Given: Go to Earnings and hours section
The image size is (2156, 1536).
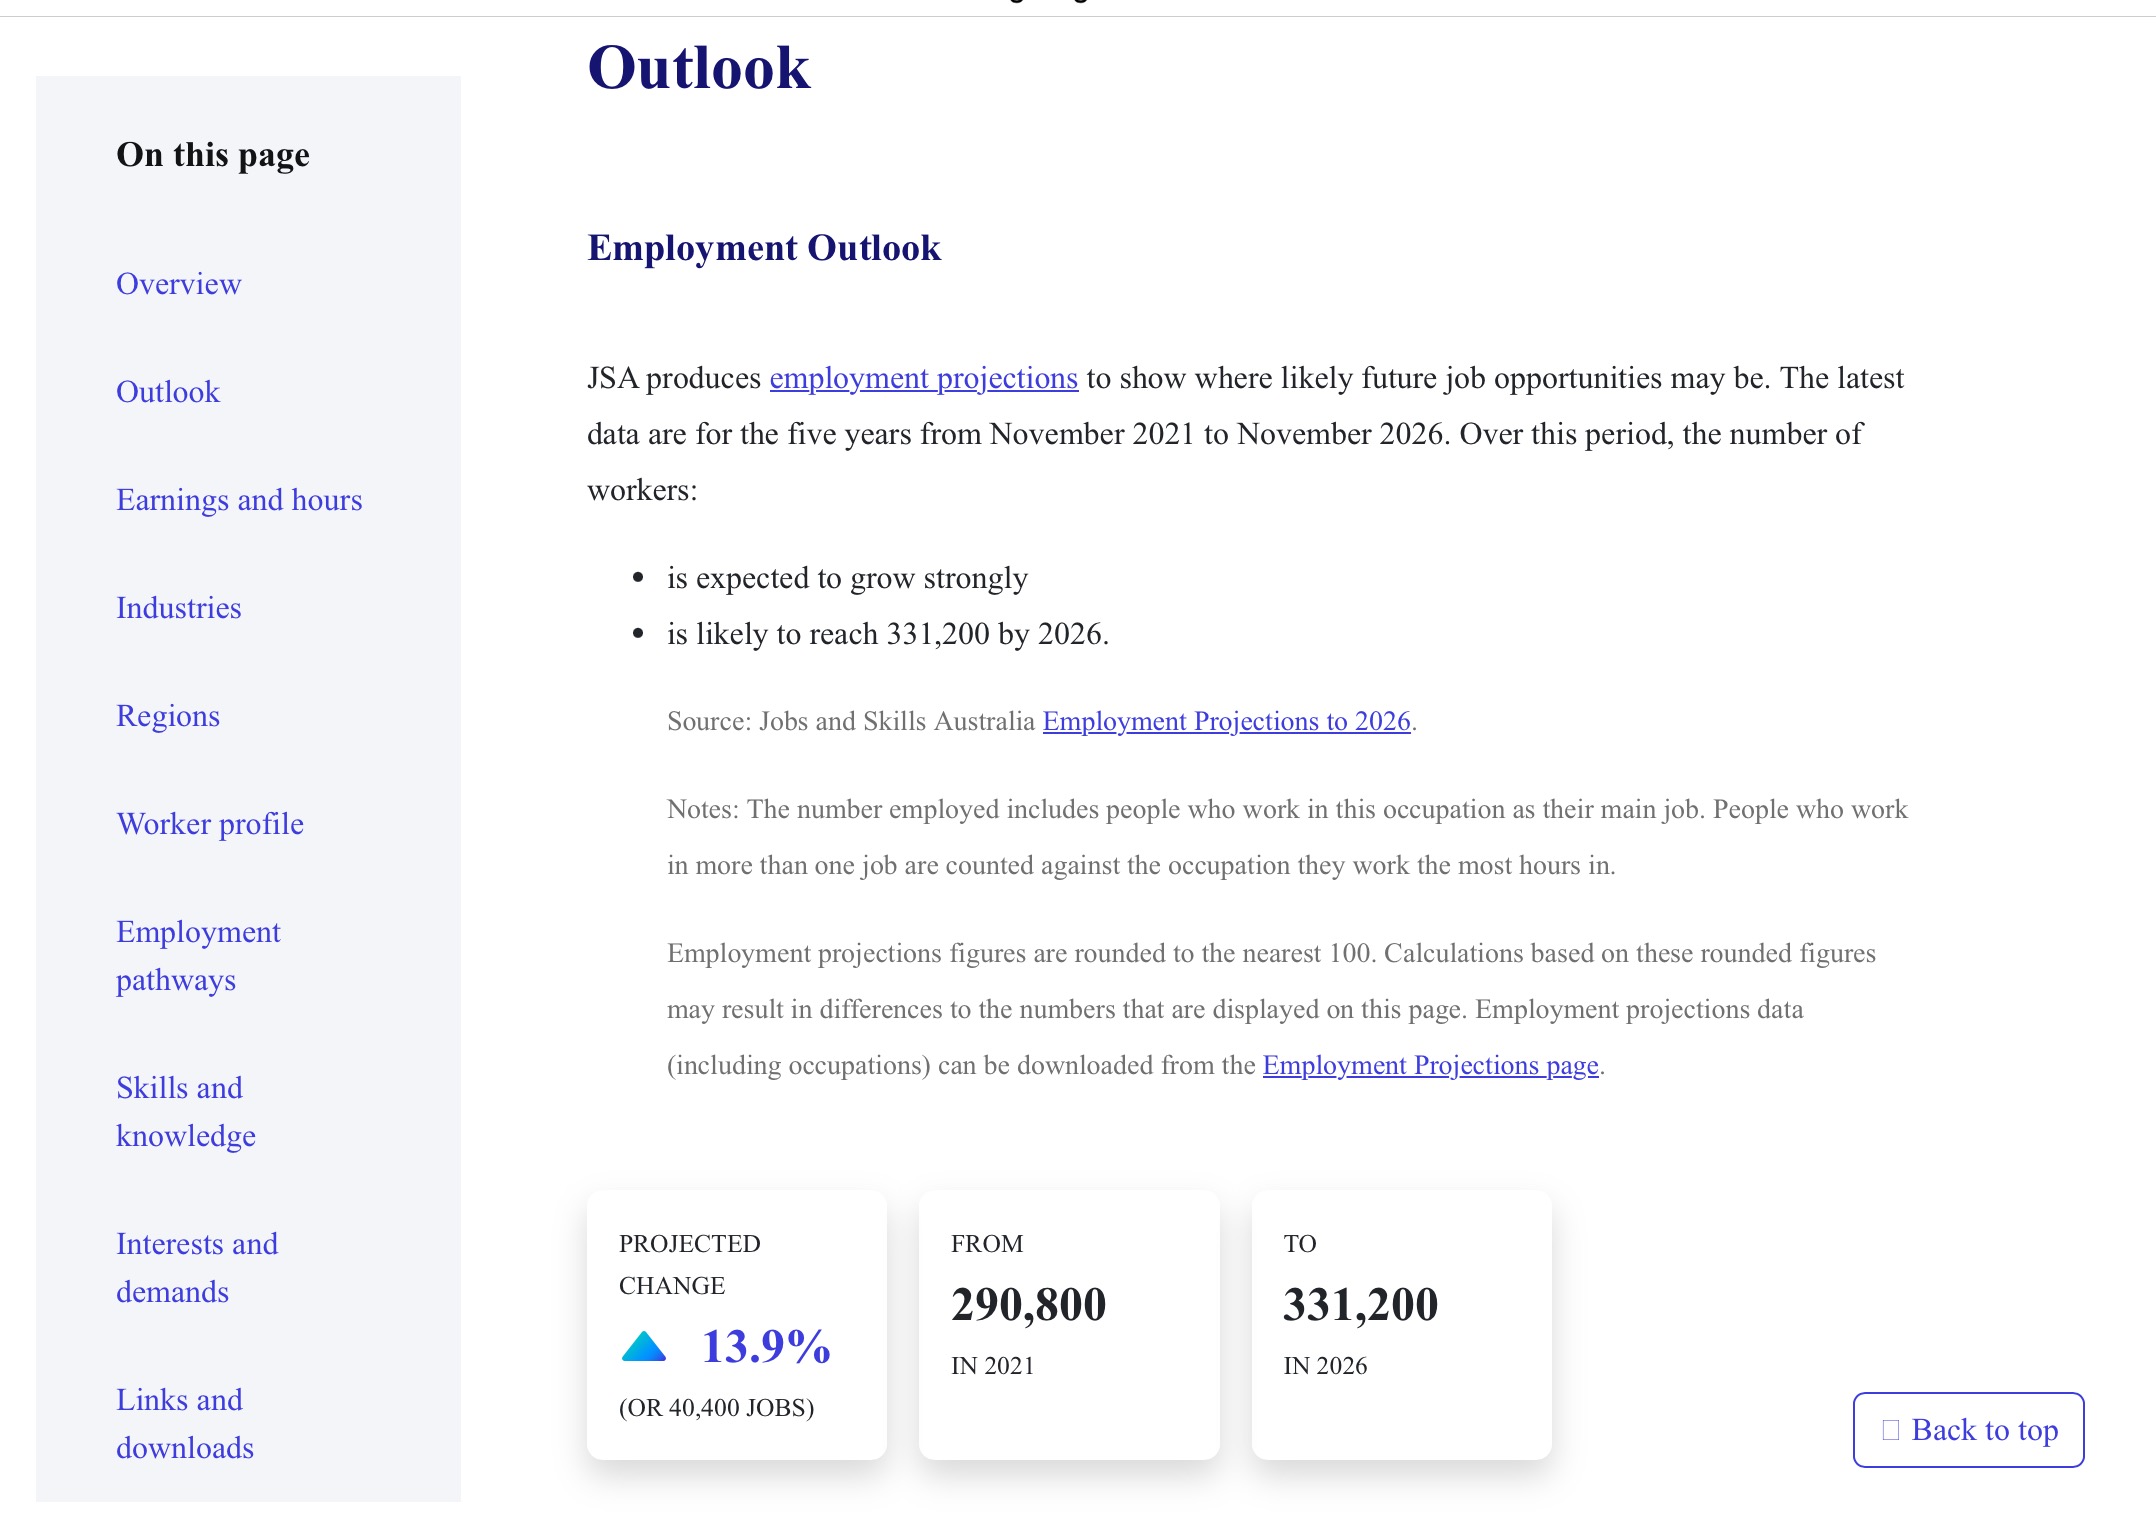Looking at the screenshot, I should coord(239,500).
